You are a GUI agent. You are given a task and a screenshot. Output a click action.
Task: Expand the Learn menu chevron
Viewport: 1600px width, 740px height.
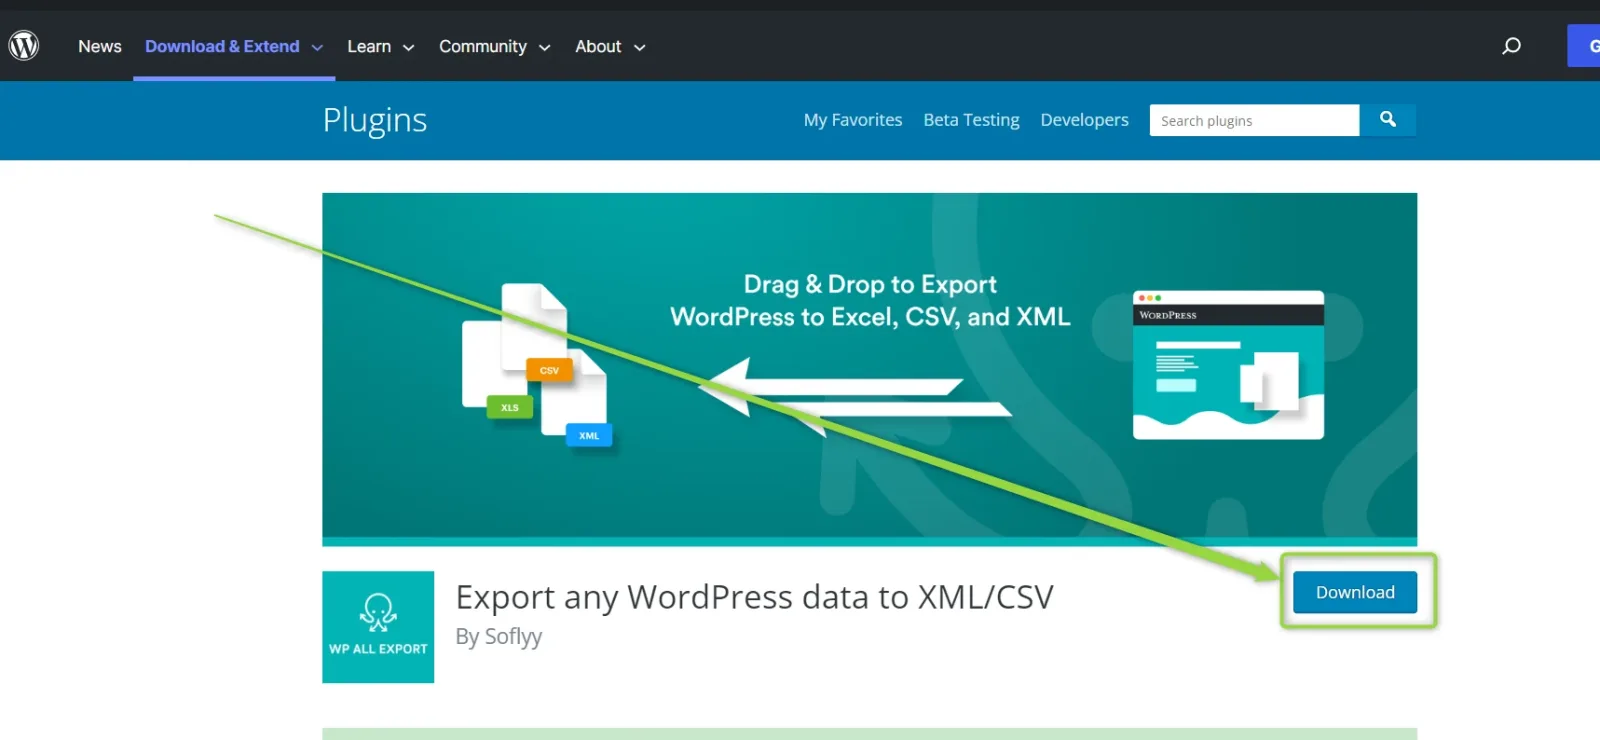(408, 47)
